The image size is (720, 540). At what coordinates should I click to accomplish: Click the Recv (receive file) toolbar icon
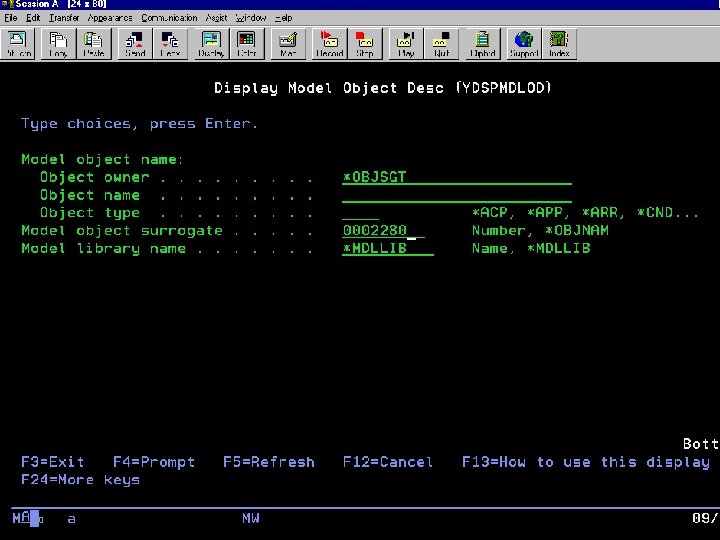tap(170, 44)
